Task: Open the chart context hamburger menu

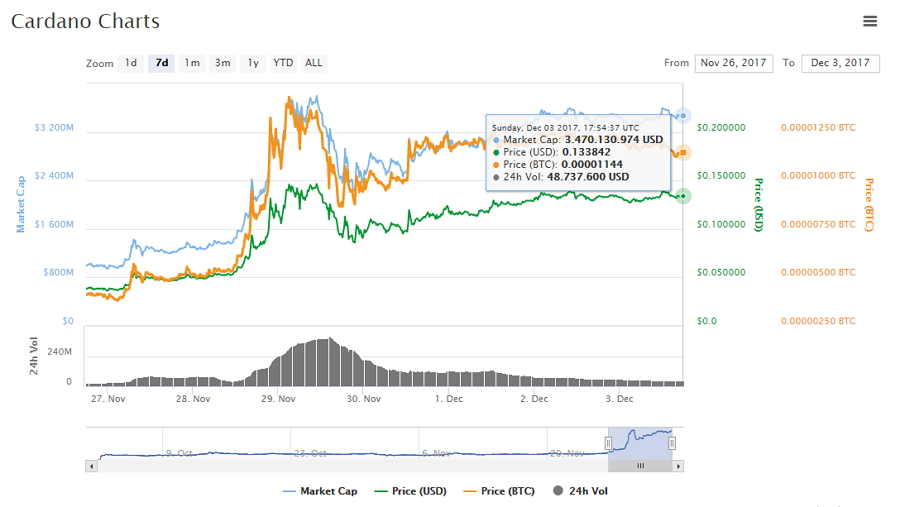Action: click(870, 21)
